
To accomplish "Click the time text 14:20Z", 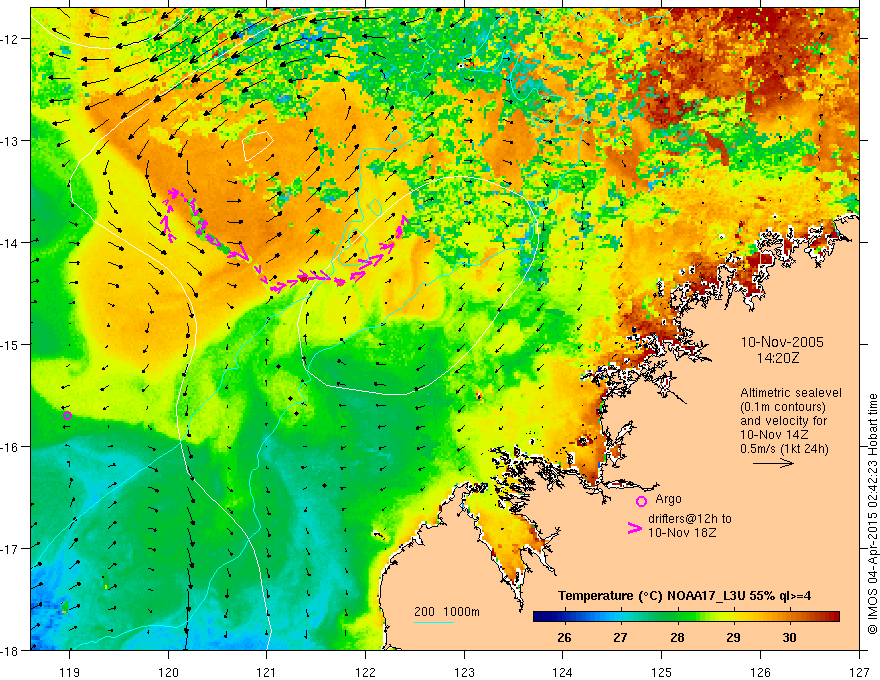I will pos(777,358).
